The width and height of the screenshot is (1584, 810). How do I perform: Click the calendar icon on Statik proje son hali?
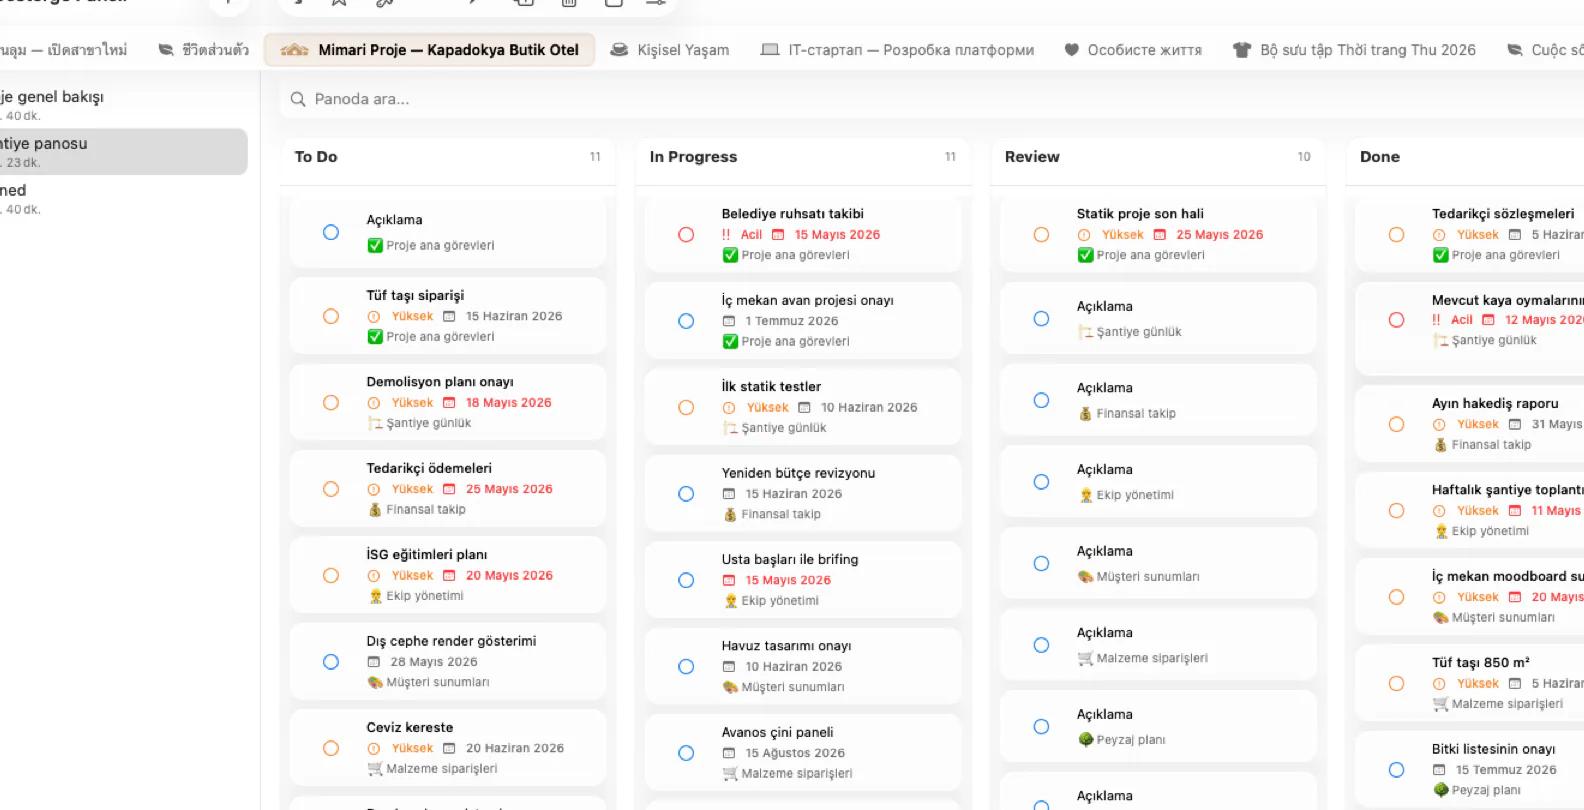[x=1160, y=235]
